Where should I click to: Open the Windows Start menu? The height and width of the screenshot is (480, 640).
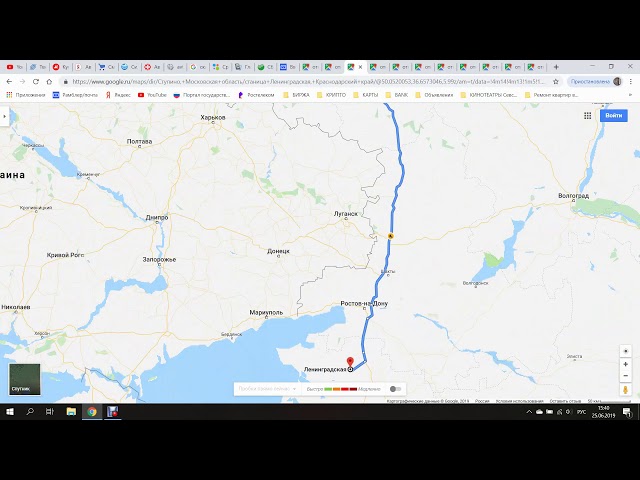(x=9, y=412)
